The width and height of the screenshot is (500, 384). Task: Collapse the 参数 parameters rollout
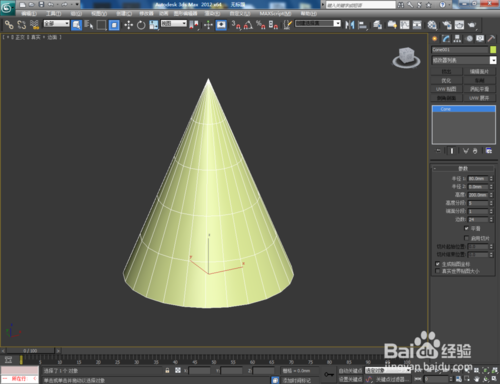click(x=463, y=168)
